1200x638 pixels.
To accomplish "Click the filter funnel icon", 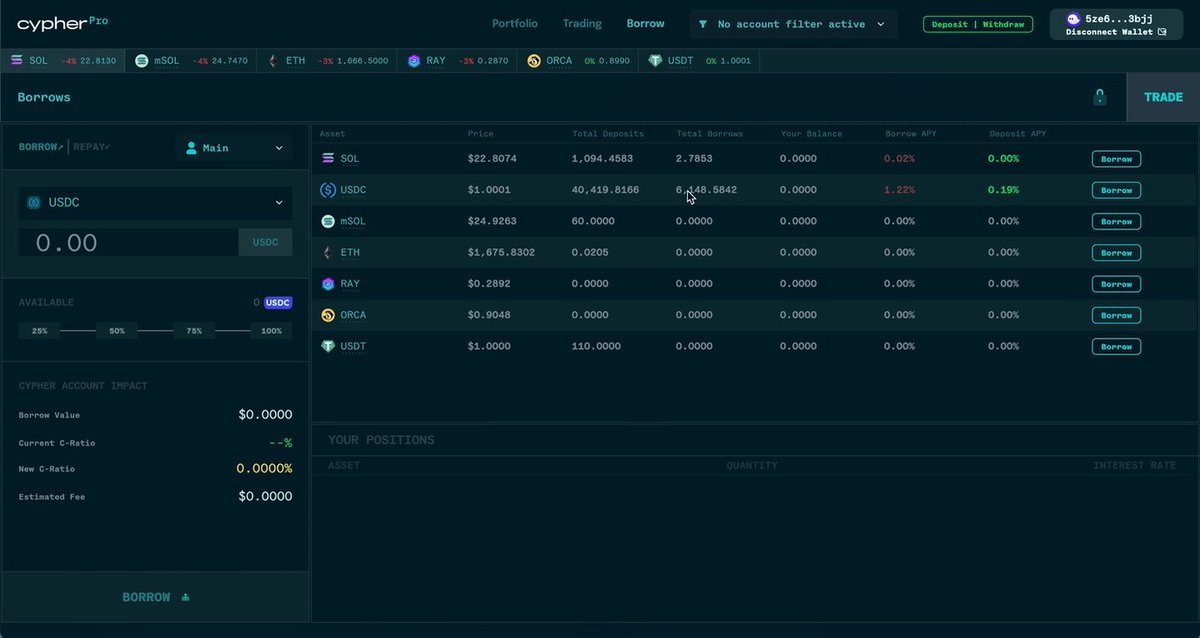I will [703, 24].
